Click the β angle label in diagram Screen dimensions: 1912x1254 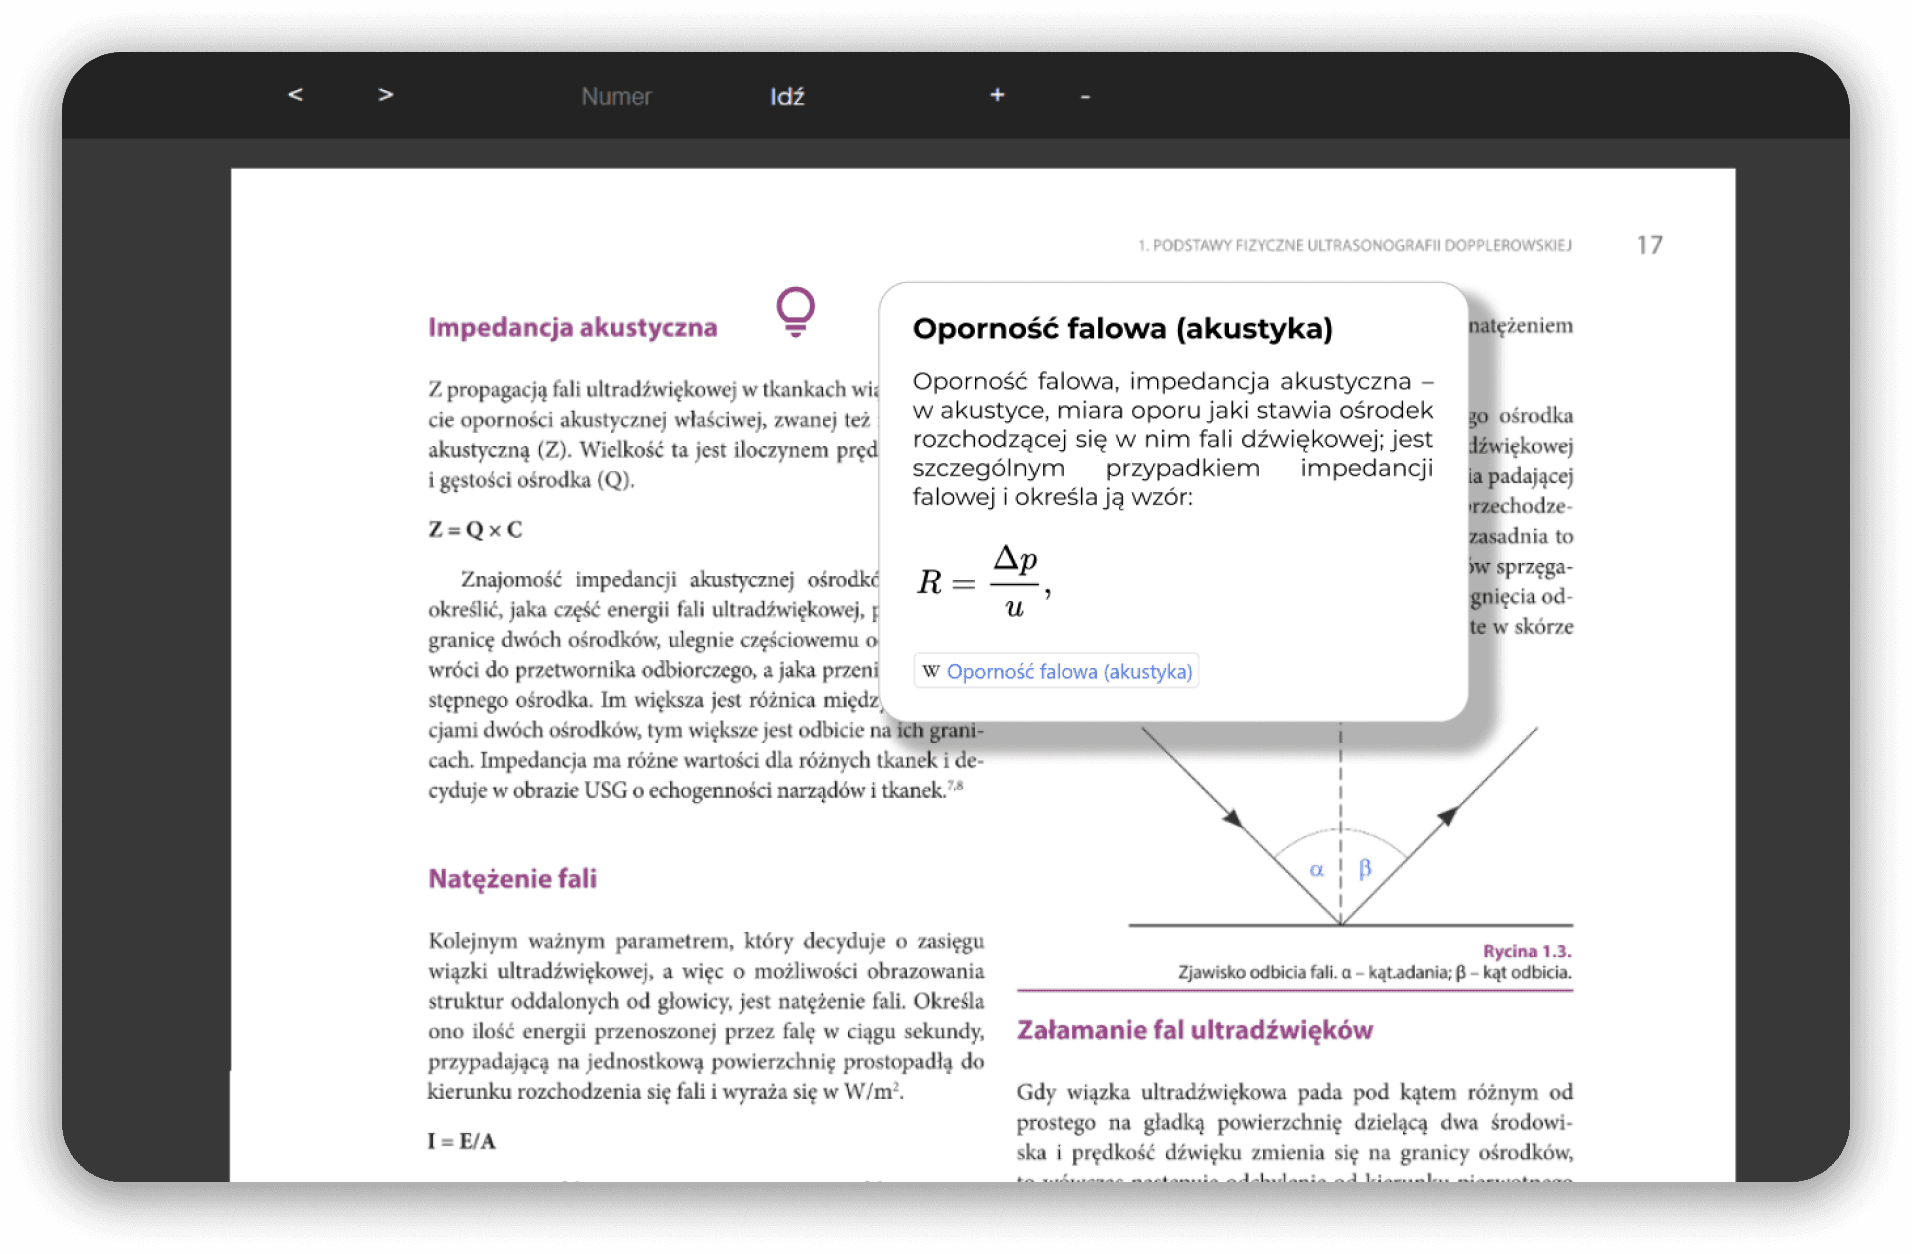tap(1365, 868)
